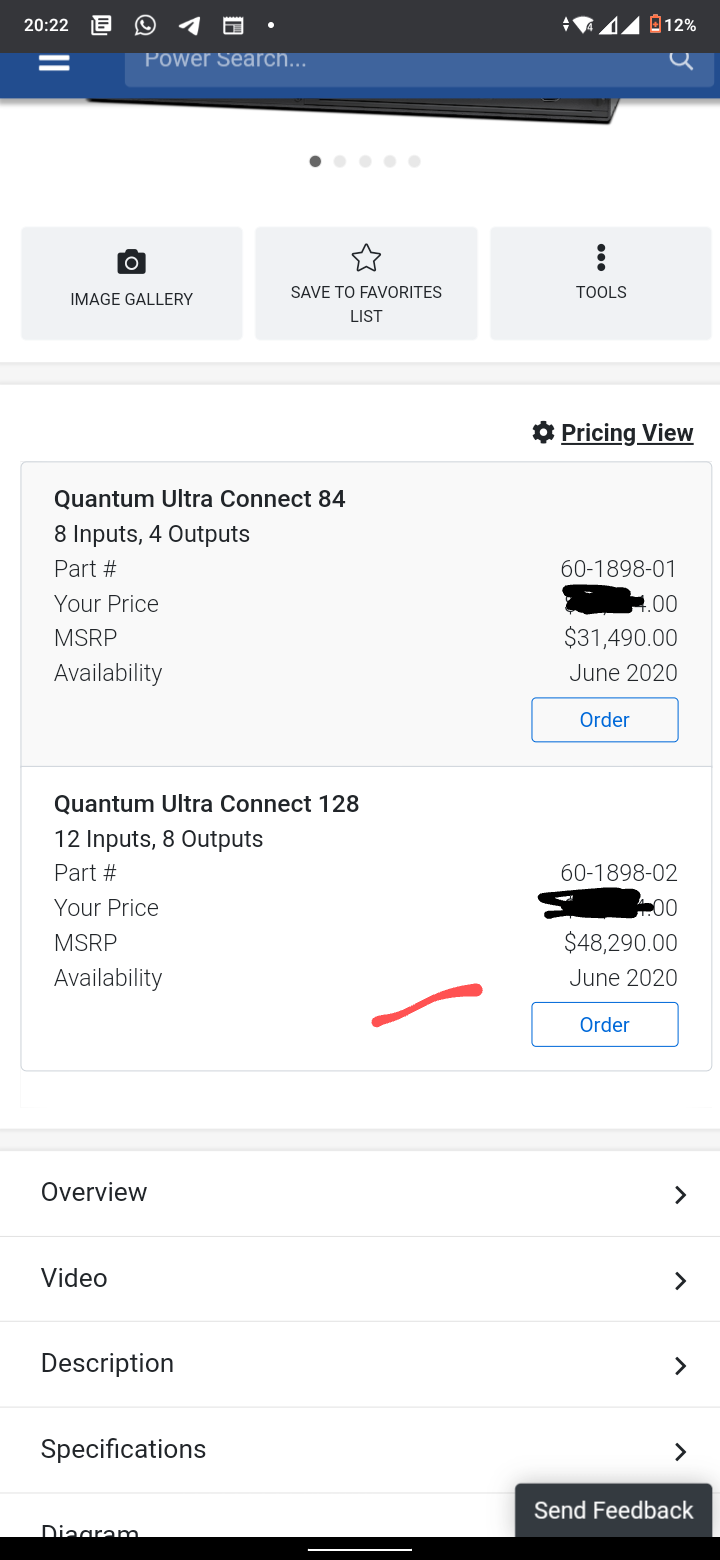Expand the Description section
The height and width of the screenshot is (1560, 720).
360,1364
